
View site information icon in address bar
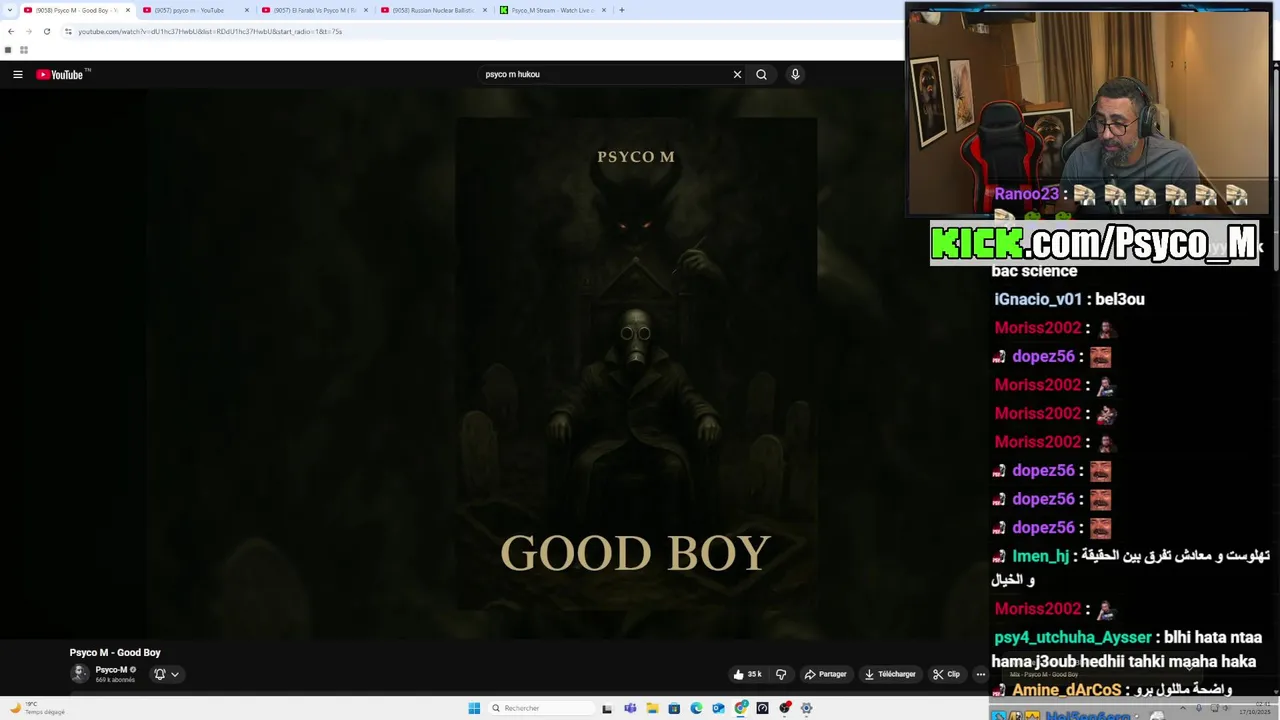coord(68,31)
